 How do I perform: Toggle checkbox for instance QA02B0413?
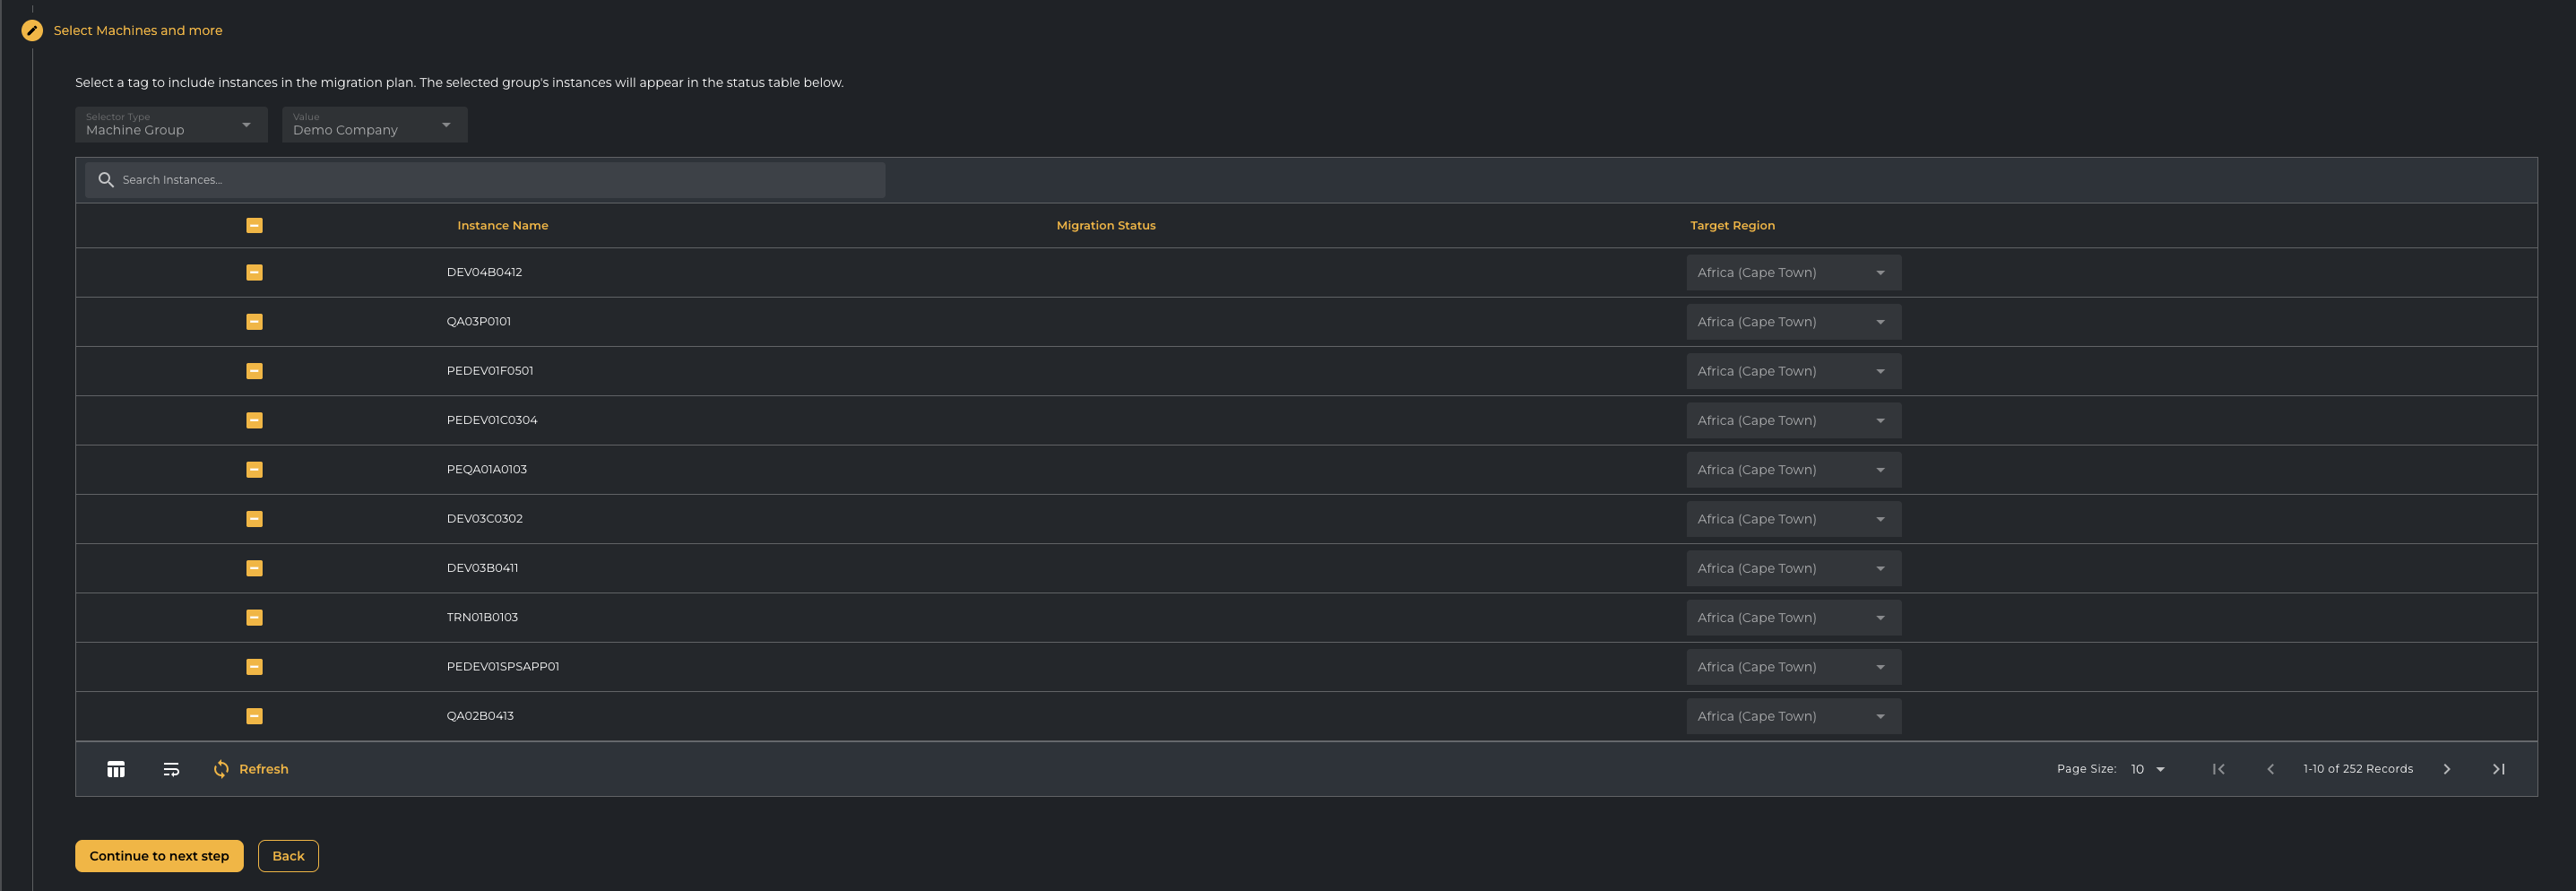[254, 716]
